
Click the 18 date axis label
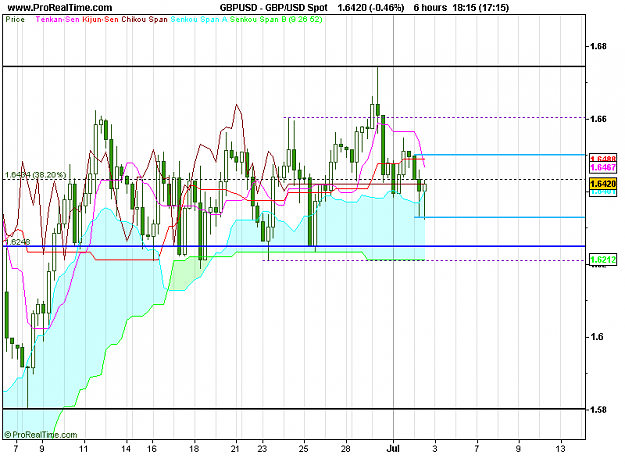[x=194, y=449]
